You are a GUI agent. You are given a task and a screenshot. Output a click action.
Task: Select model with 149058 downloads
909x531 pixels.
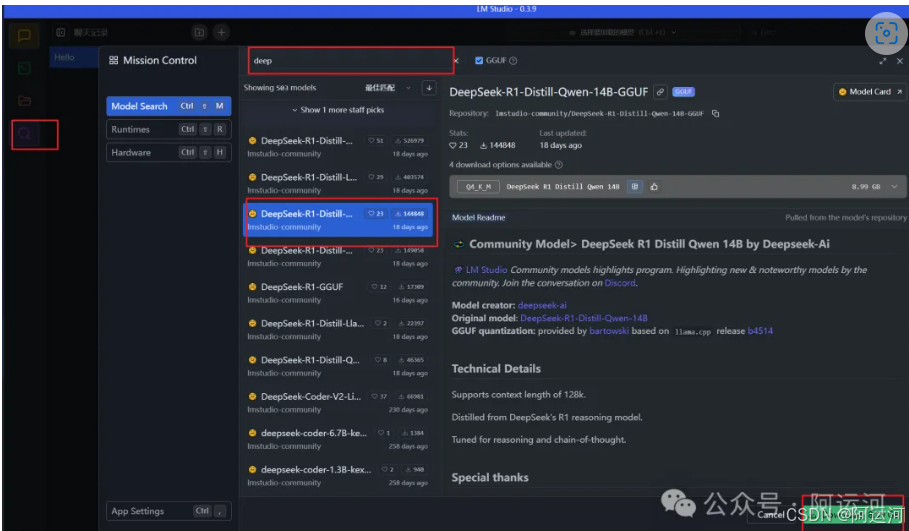tap(338, 256)
